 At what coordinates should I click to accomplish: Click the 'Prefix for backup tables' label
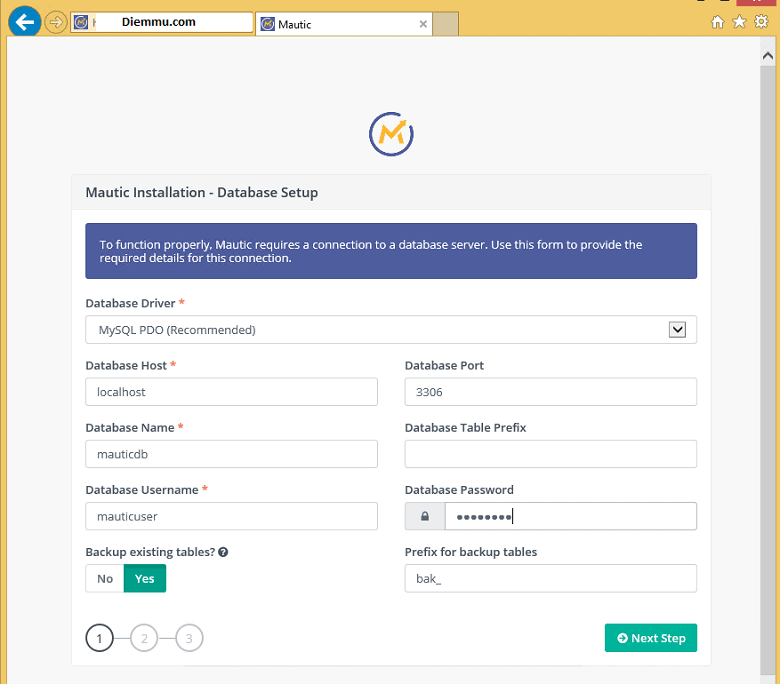pos(471,552)
